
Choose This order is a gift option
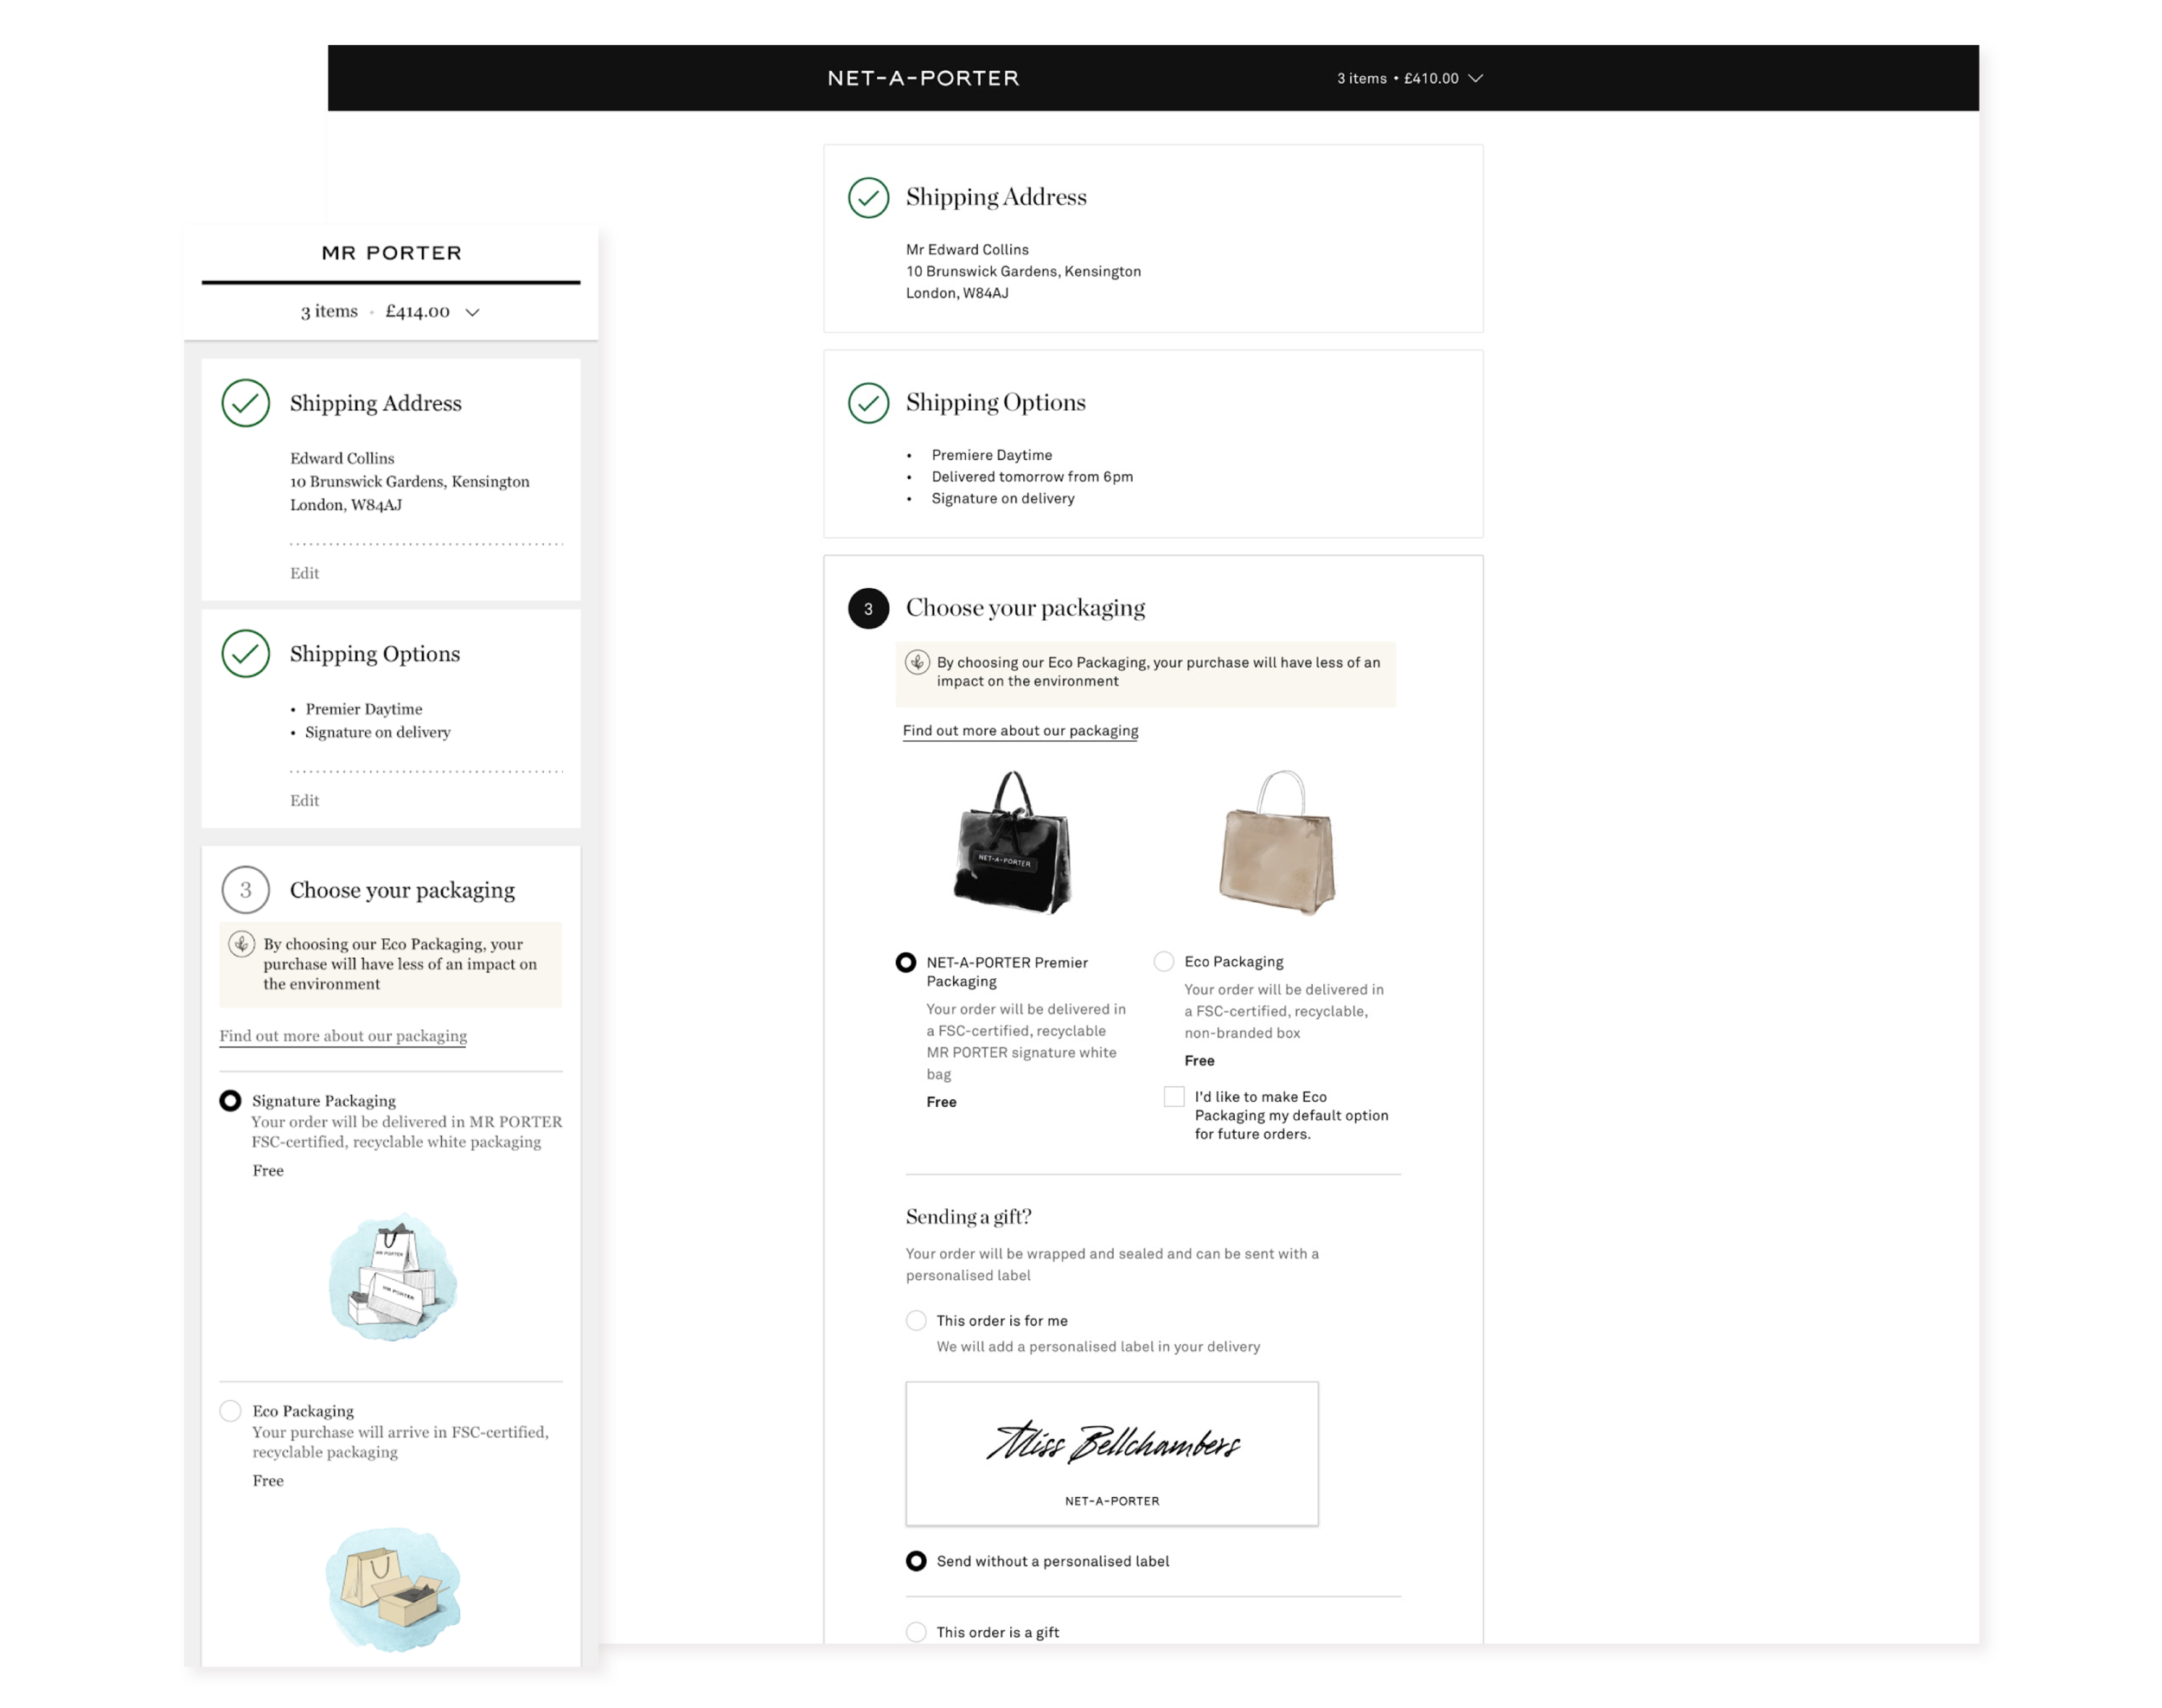pyautogui.click(x=916, y=1632)
